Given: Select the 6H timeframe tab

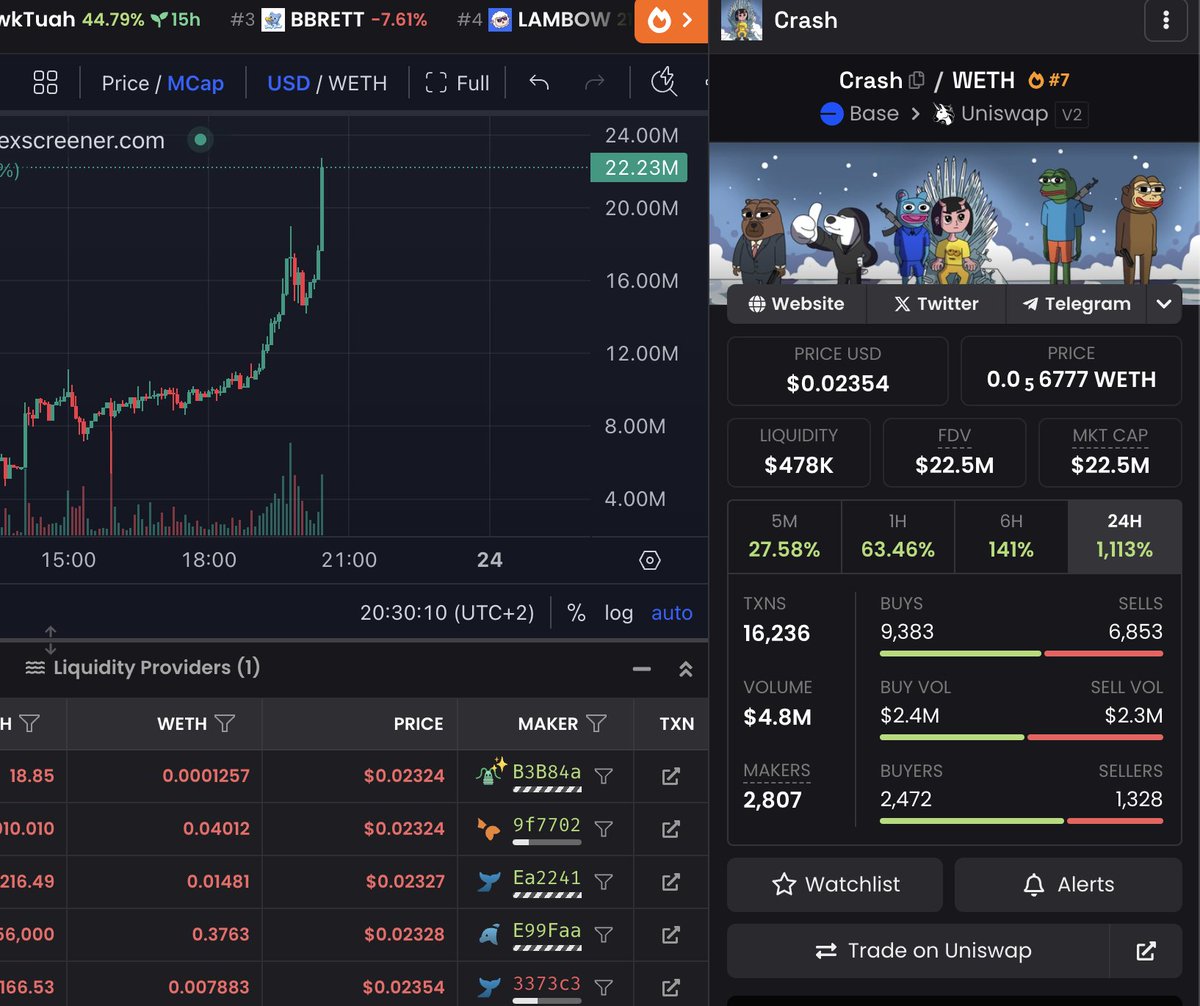Looking at the screenshot, I should click(x=1011, y=537).
